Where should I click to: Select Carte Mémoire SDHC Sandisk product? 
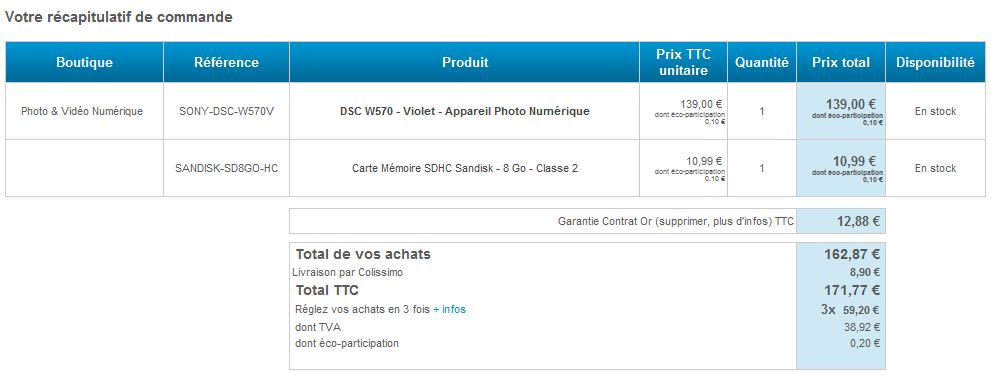(465, 168)
